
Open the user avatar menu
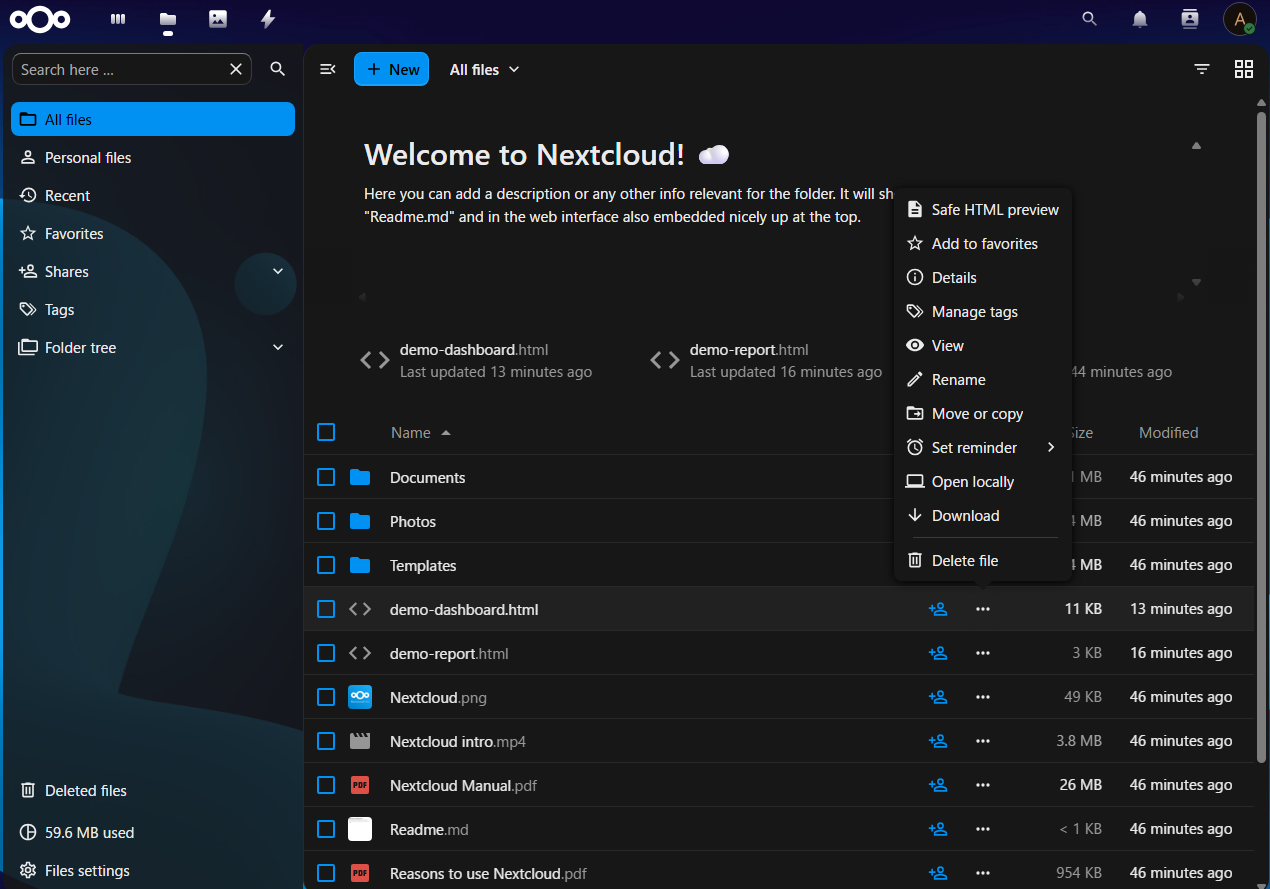1240,19
